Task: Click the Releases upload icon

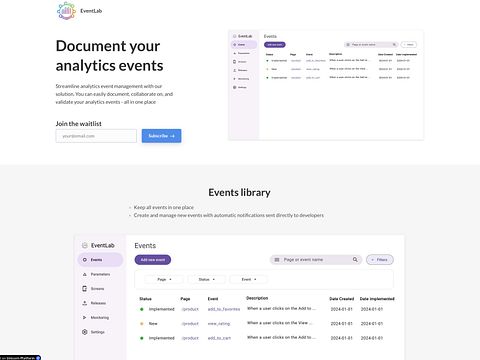Action: [x=85, y=303]
